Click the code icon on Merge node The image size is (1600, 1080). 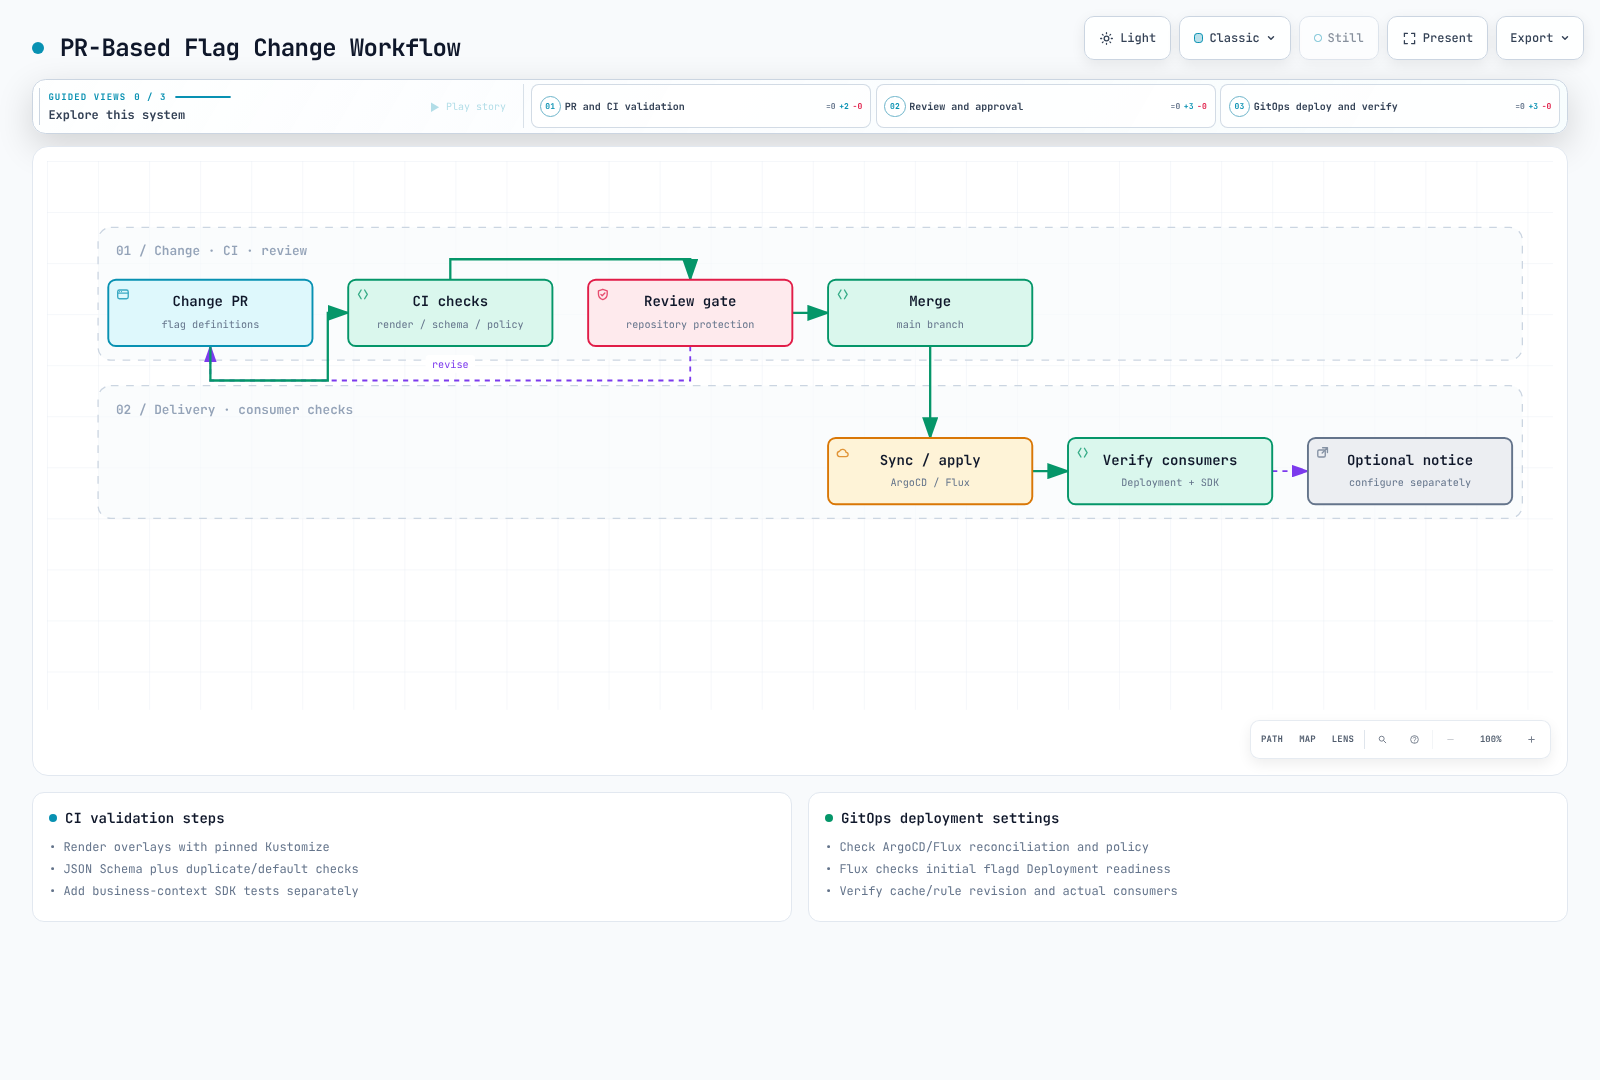click(x=843, y=294)
